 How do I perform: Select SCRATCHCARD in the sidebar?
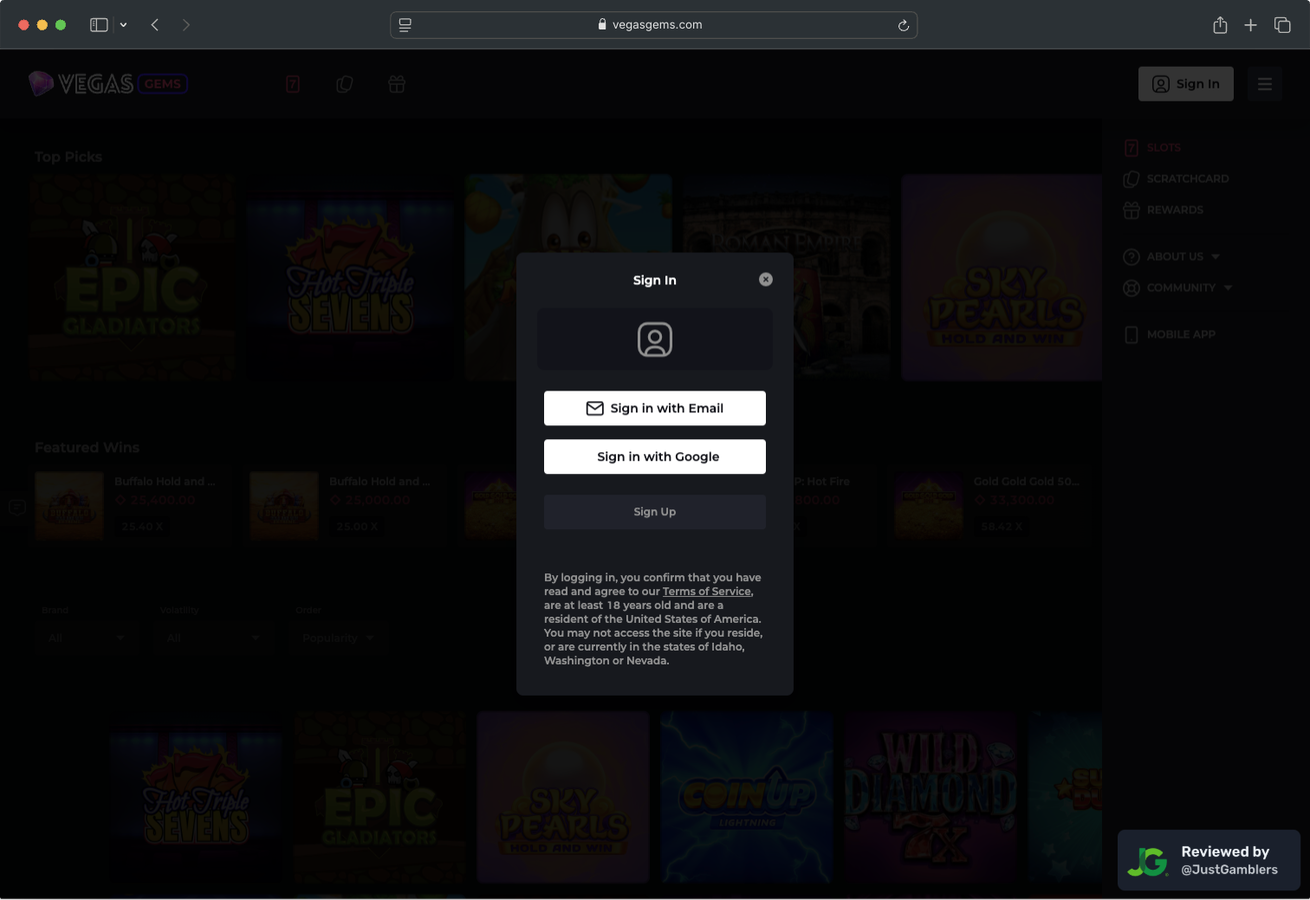click(1187, 179)
